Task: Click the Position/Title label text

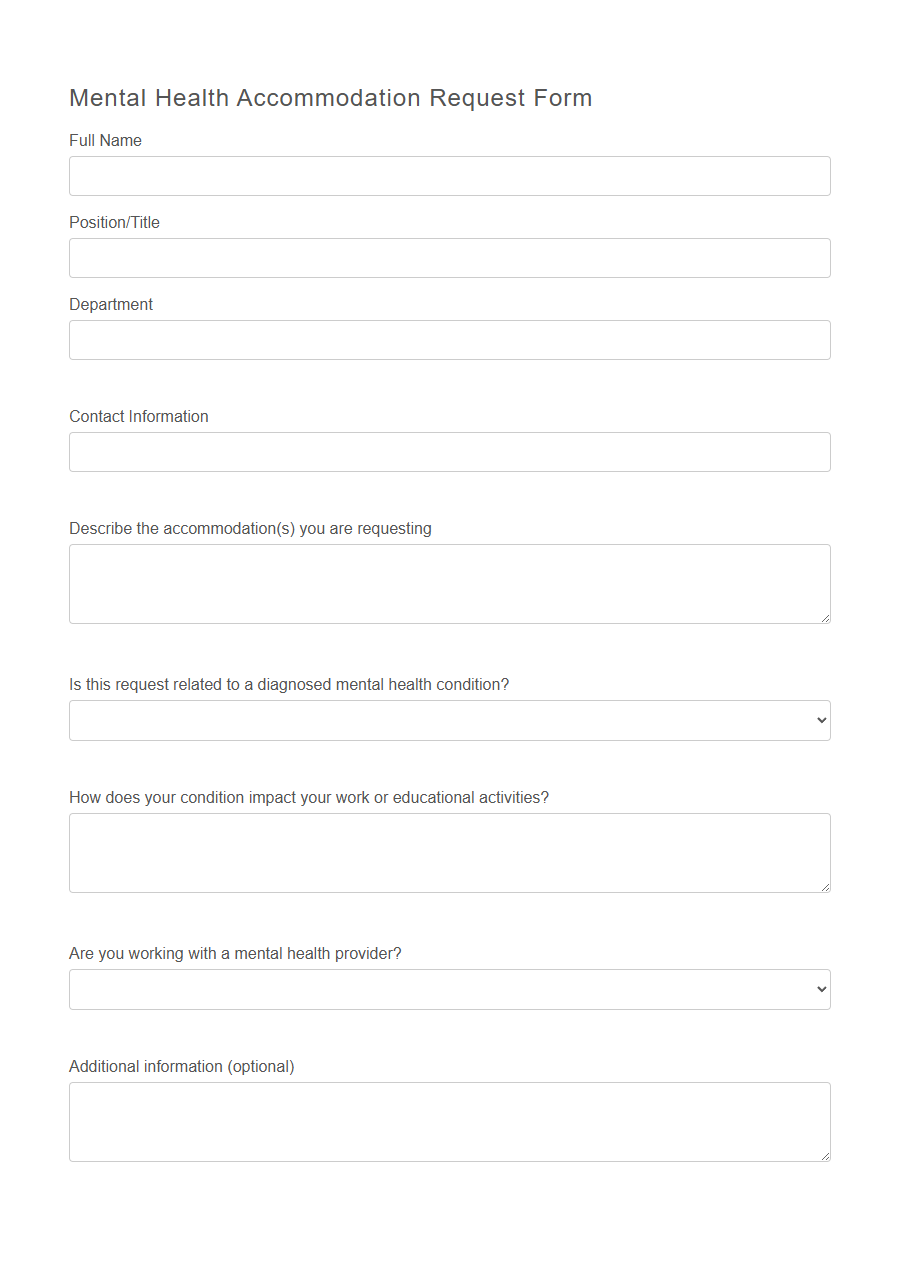Action: [x=114, y=222]
